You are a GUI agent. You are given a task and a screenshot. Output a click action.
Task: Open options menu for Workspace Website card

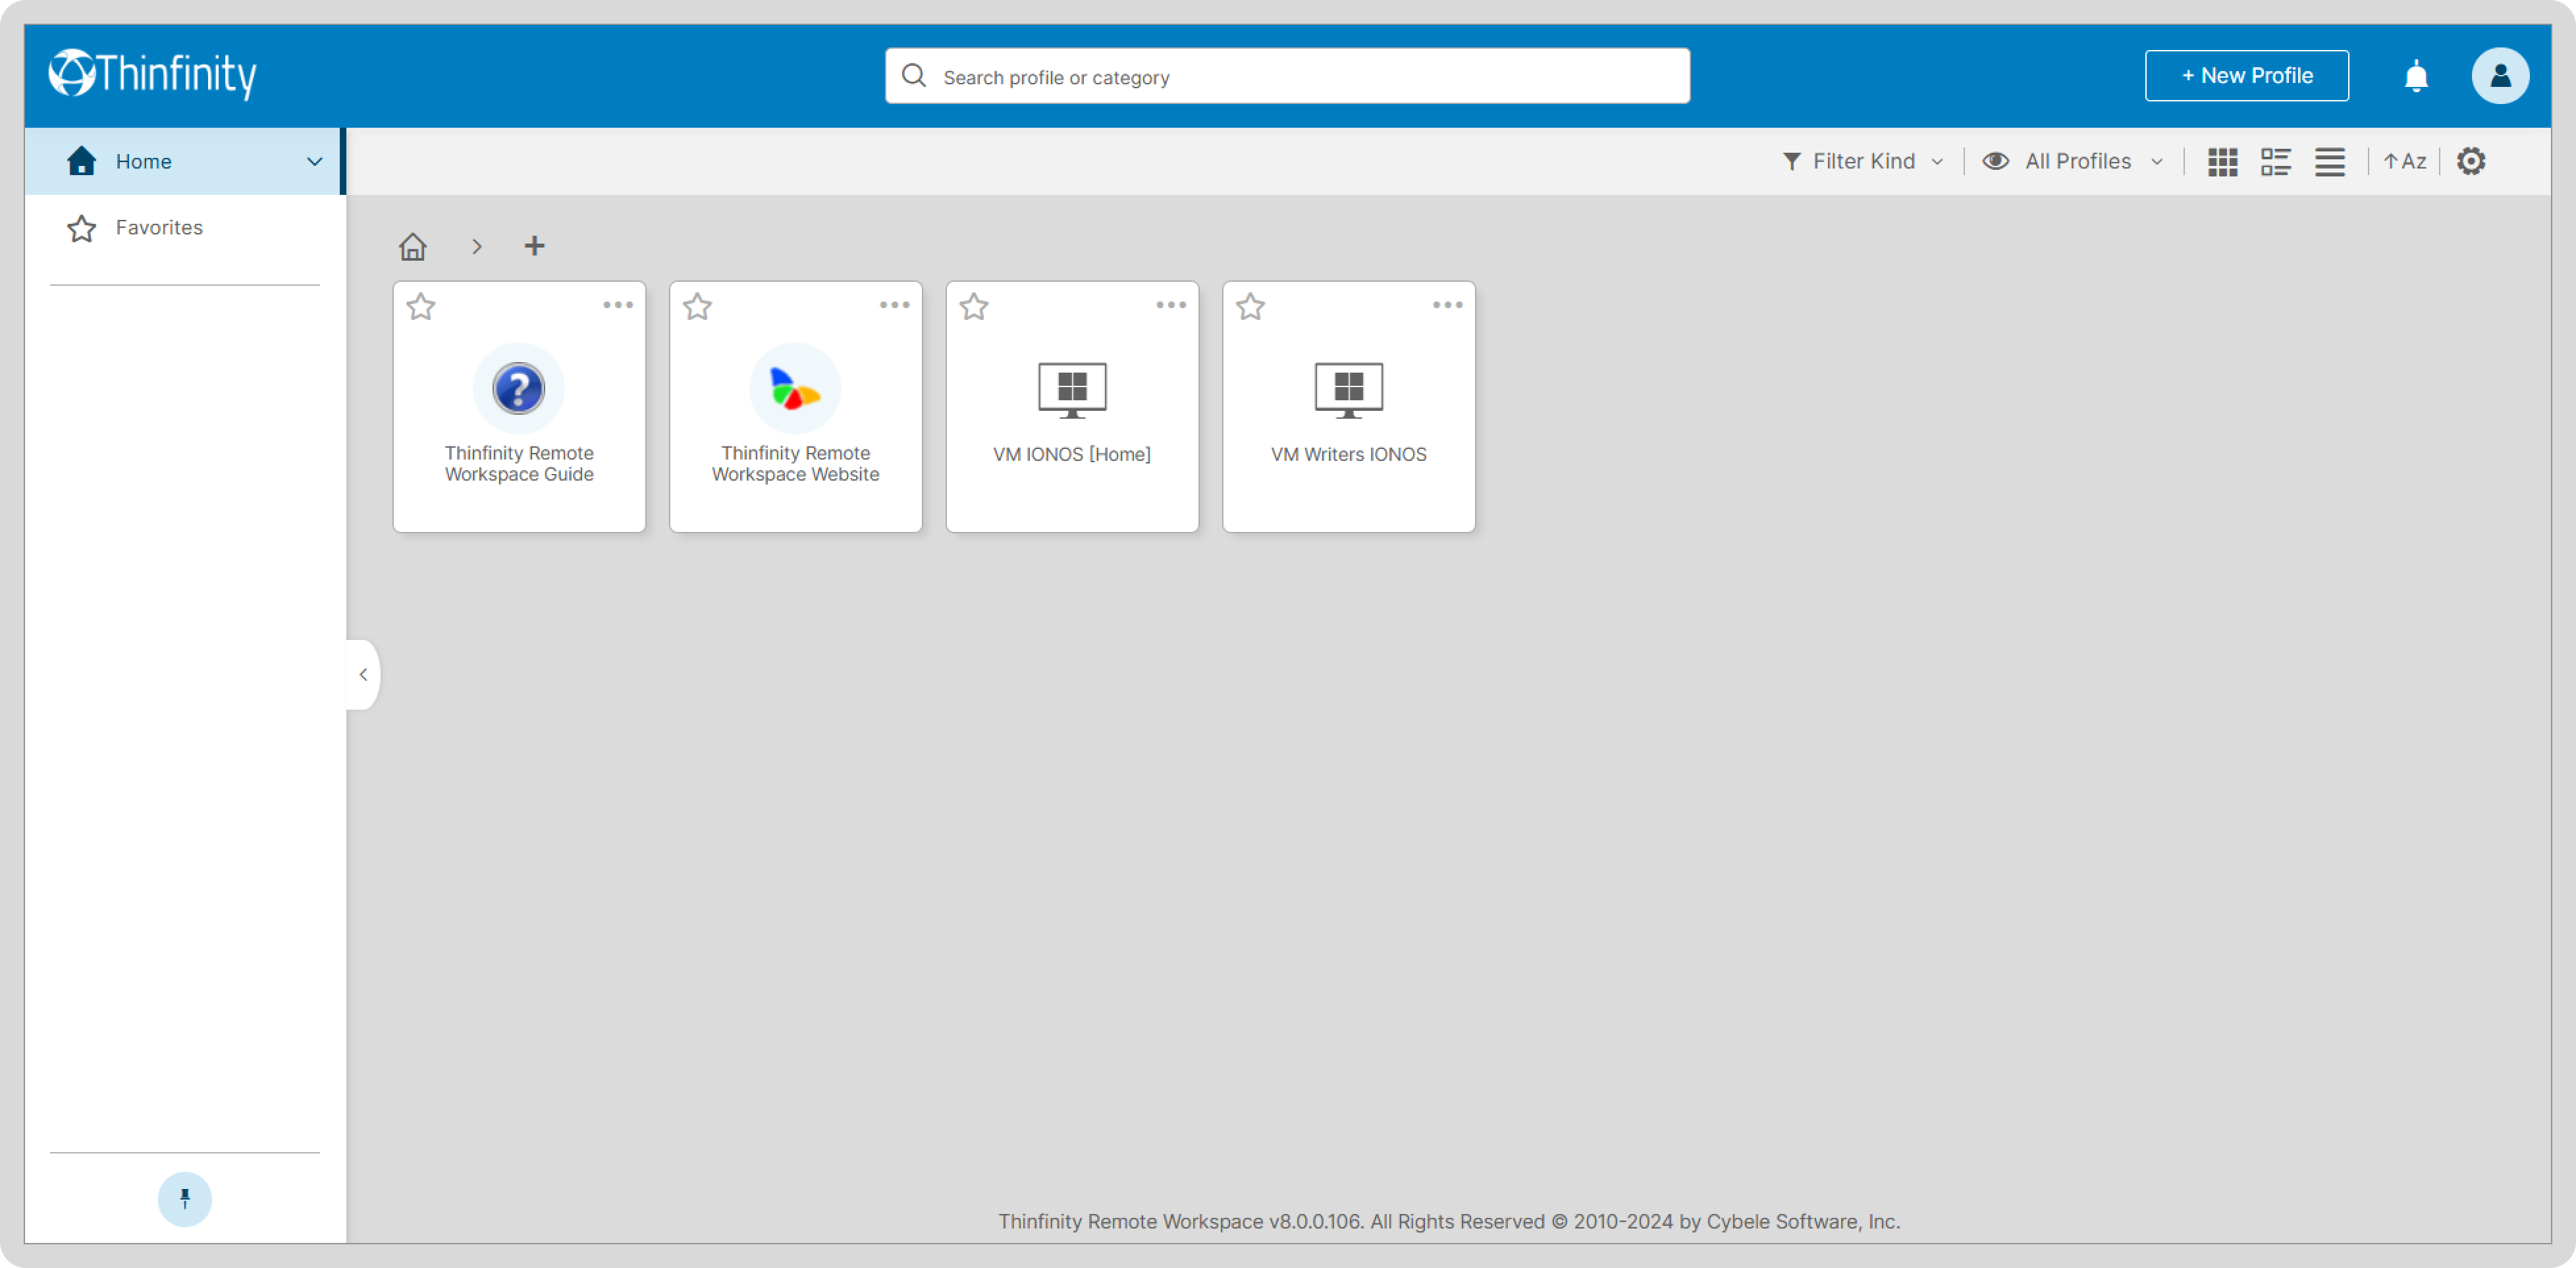point(895,305)
